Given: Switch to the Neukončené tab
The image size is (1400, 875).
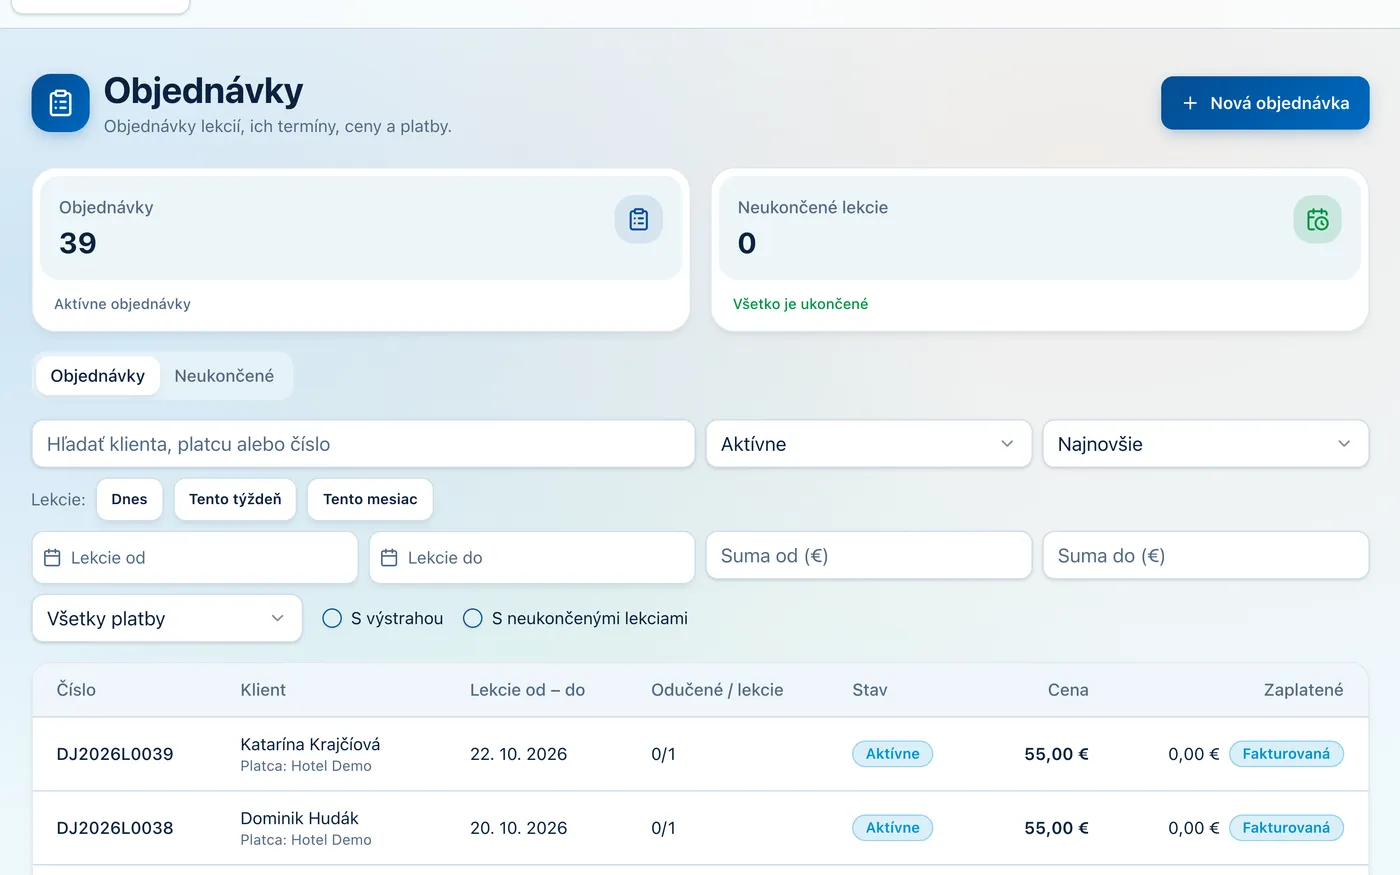Looking at the screenshot, I should (224, 376).
